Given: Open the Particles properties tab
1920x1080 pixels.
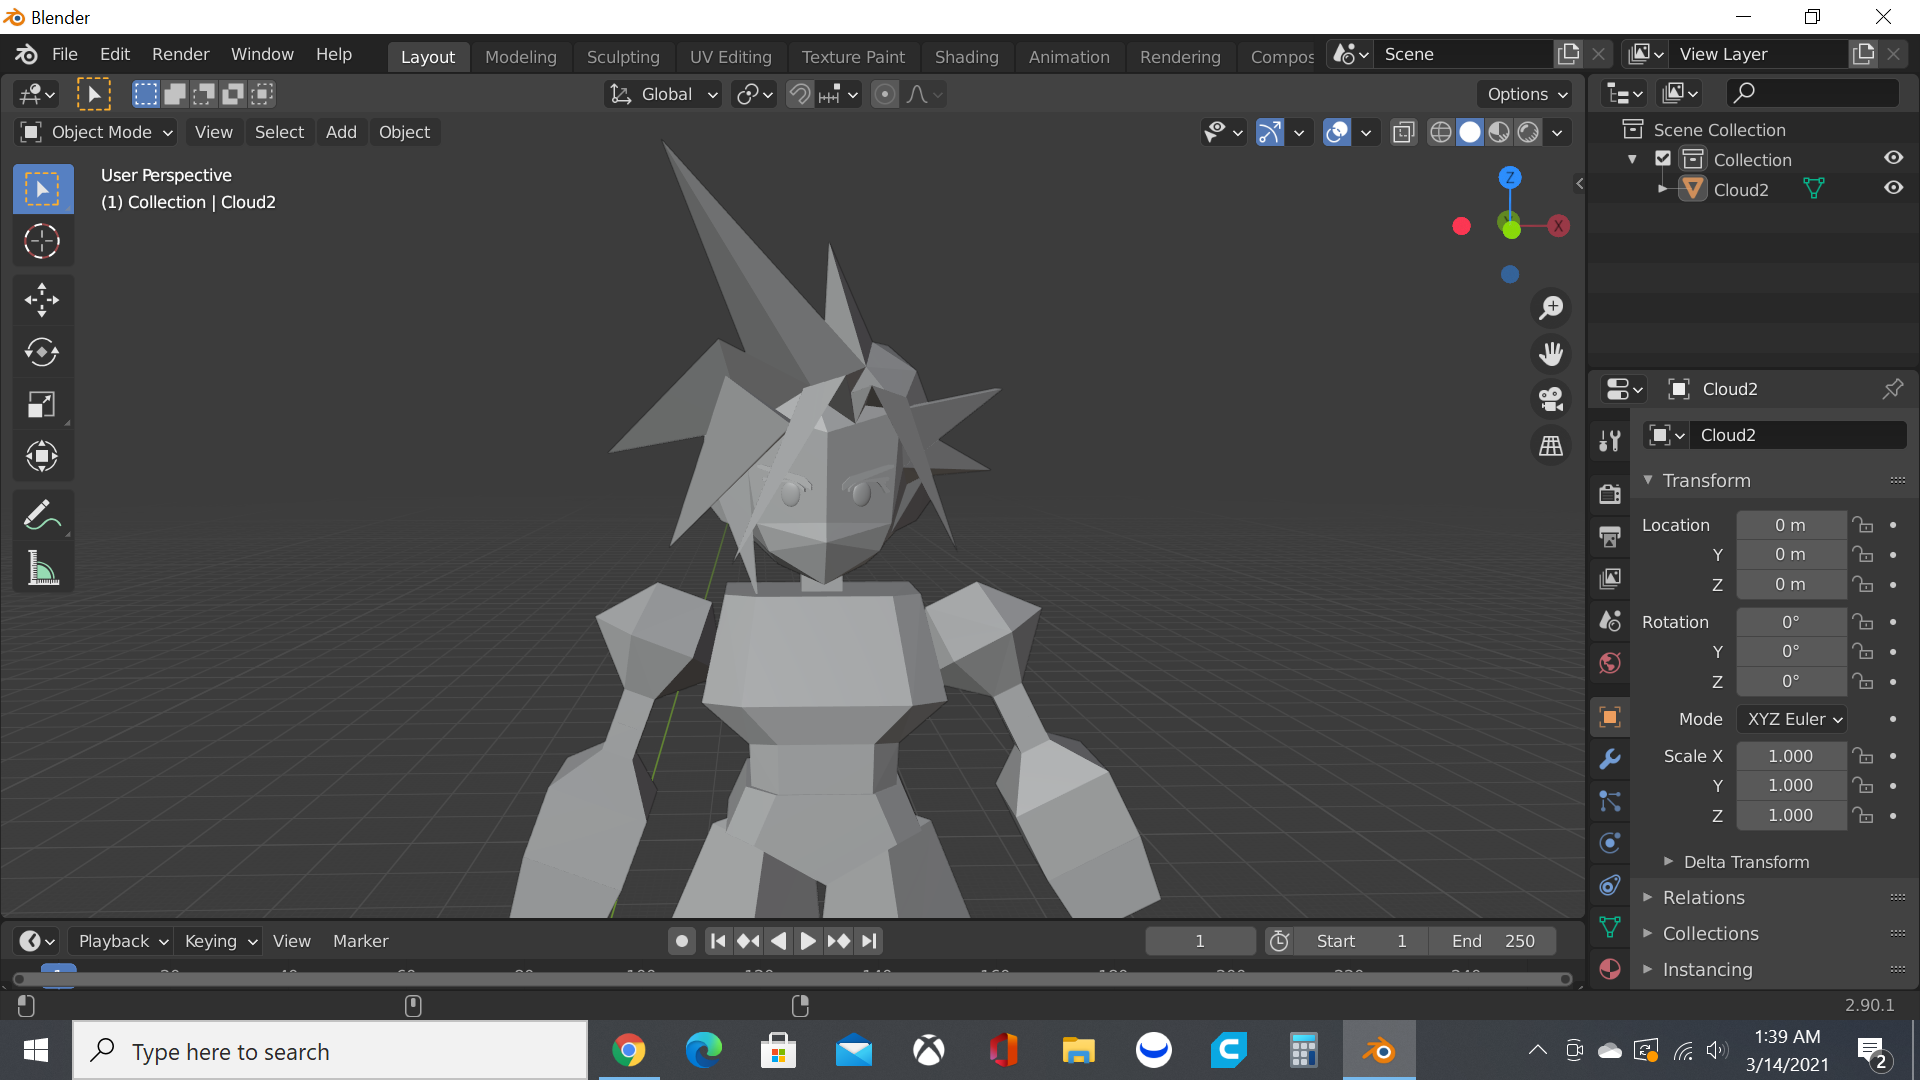Looking at the screenshot, I should pyautogui.click(x=1610, y=801).
